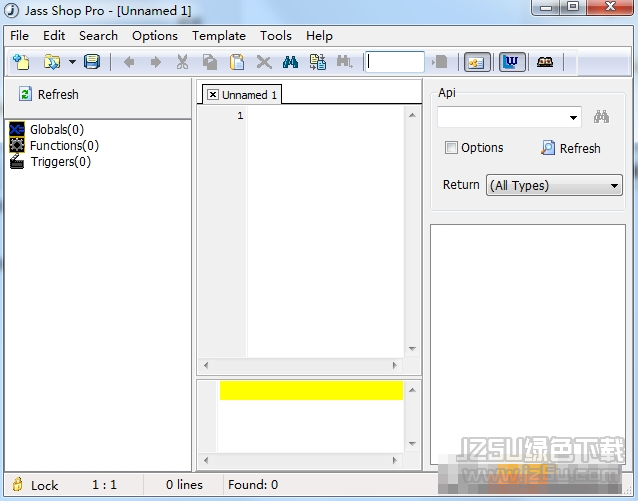The width and height of the screenshot is (638, 501).
Task: Click inside the Api results list box
Action: 528,344
